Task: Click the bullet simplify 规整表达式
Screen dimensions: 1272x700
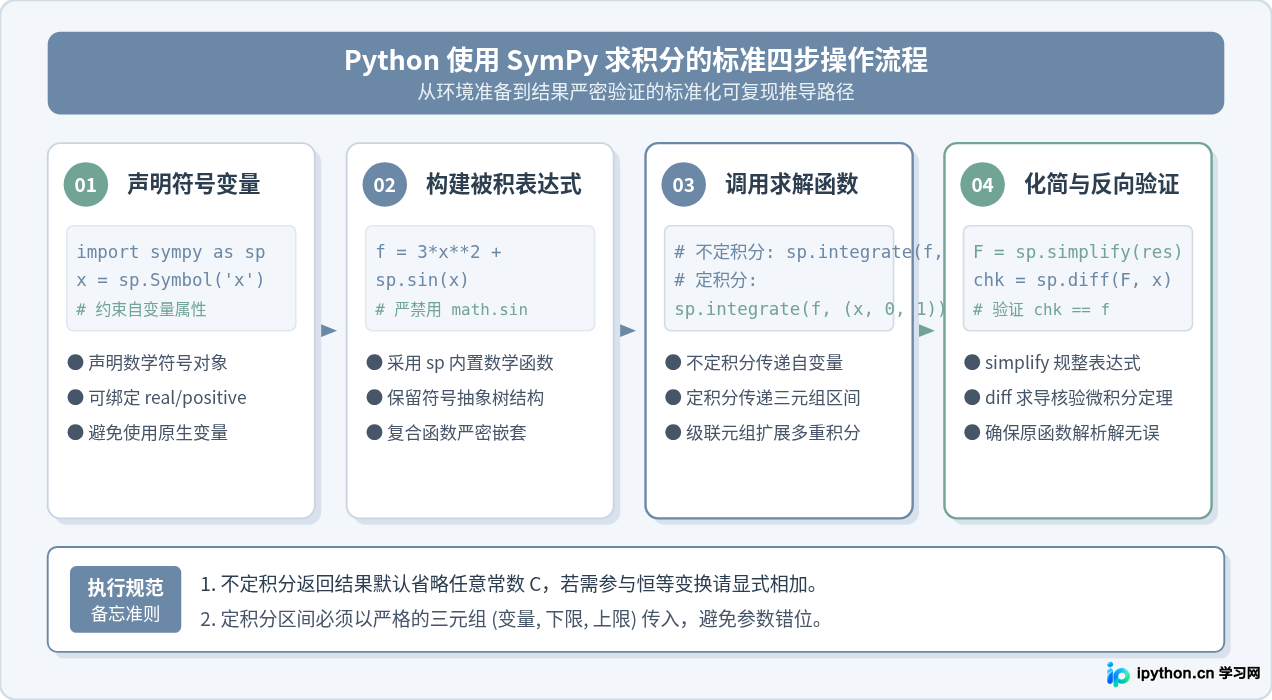Action: pos(1052,363)
